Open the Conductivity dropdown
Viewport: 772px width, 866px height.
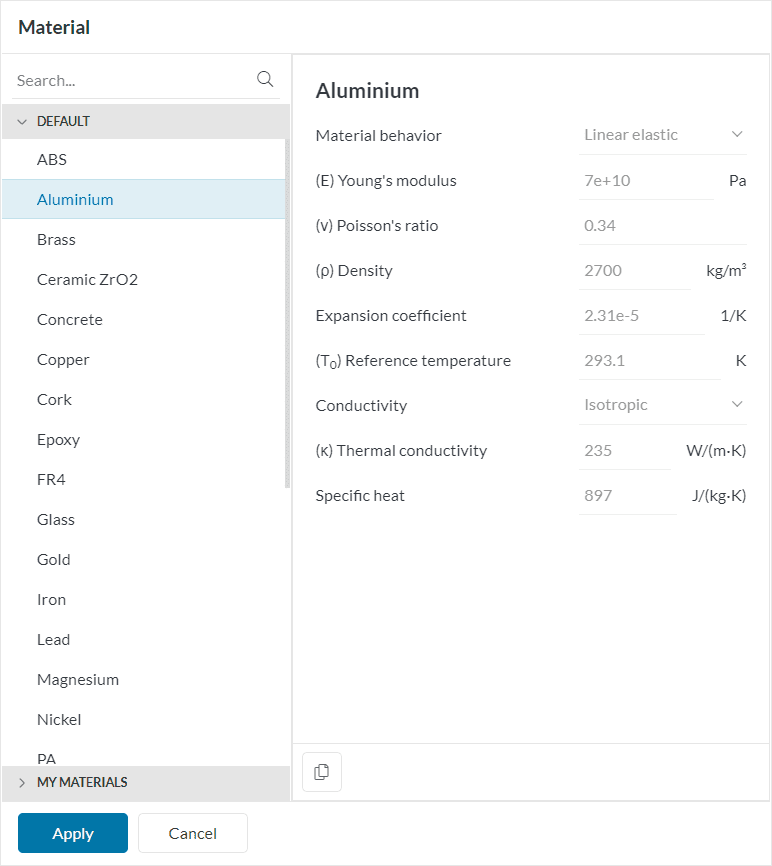pyautogui.click(x=663, y=405)
